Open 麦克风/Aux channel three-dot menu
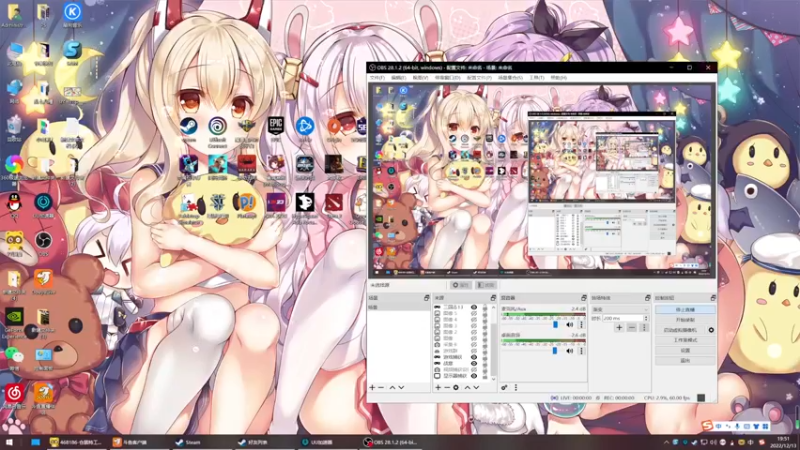 click(x=581, y=324)
